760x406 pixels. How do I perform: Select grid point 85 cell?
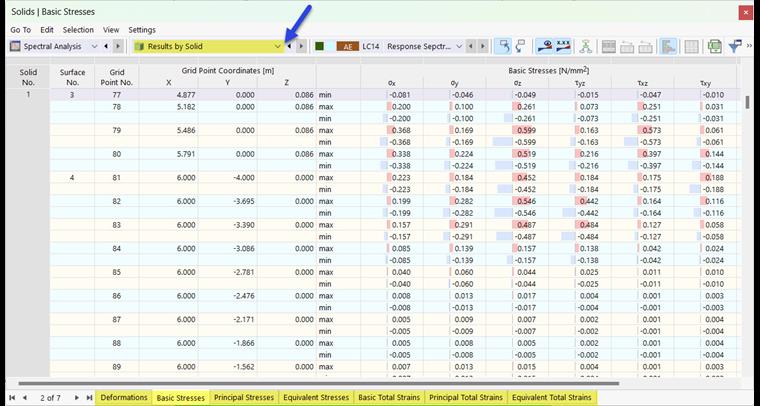click(117, 272)
